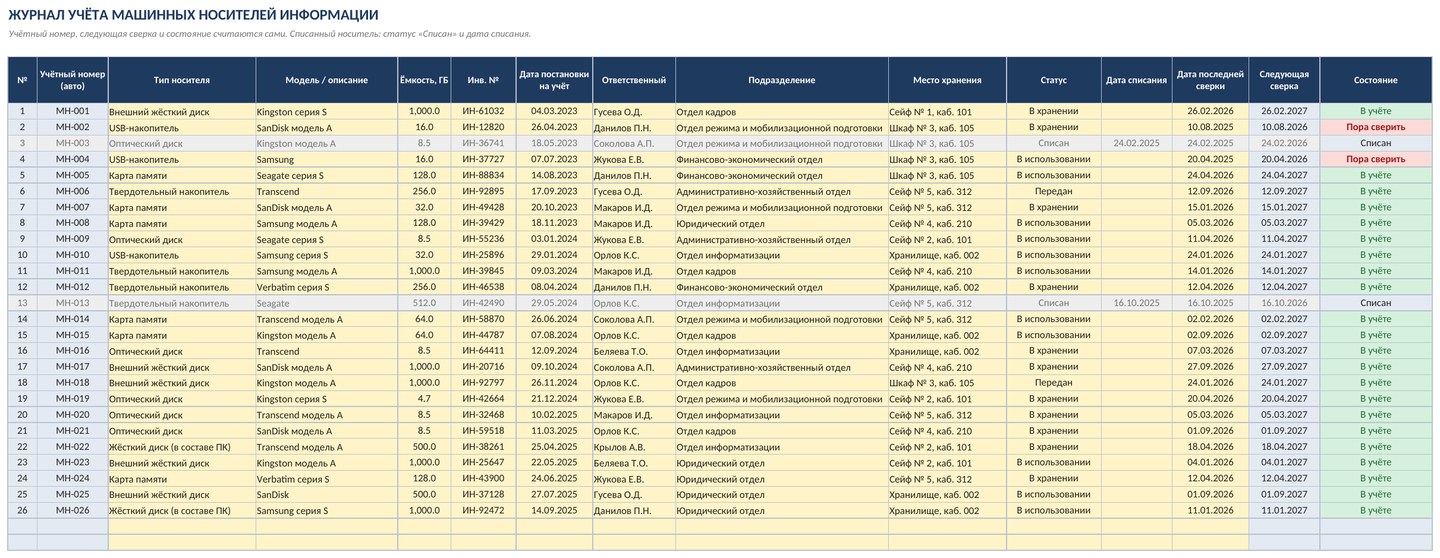
Task: Select the account number cell "МН-001"
Action: (72, 111)
